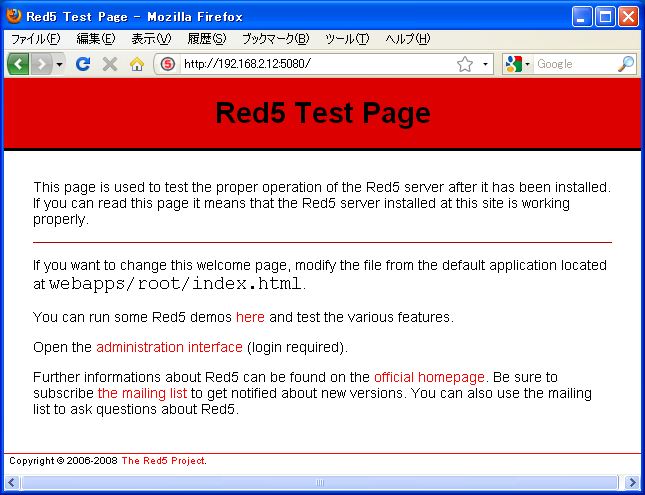The height and width of the screenshot is (495, 645).
Task: Click the Firefox logo in title bar
Action: click(14, 16)
